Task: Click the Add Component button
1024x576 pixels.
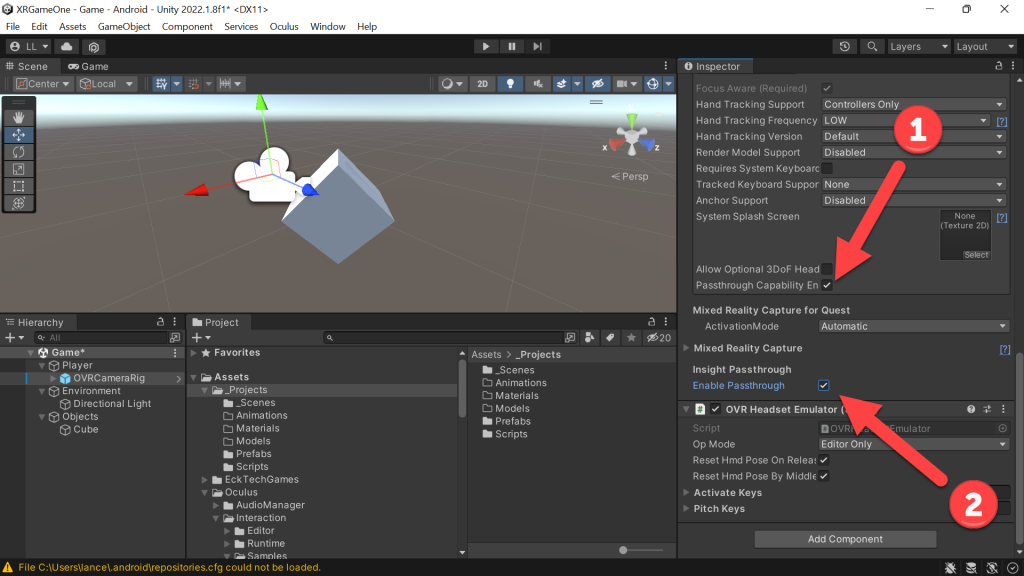Action: (x=845, y=539)
